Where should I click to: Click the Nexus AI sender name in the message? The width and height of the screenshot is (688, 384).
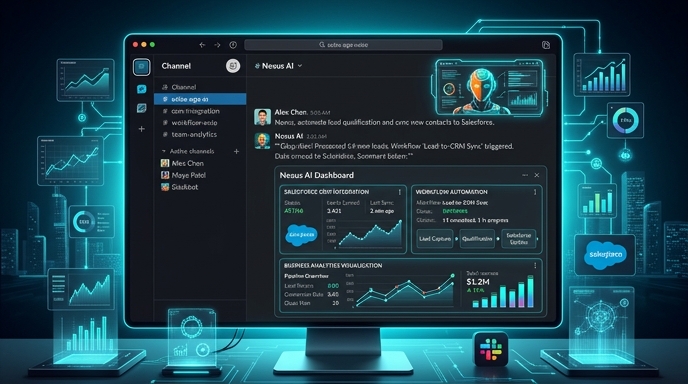(x=289, y=136)
